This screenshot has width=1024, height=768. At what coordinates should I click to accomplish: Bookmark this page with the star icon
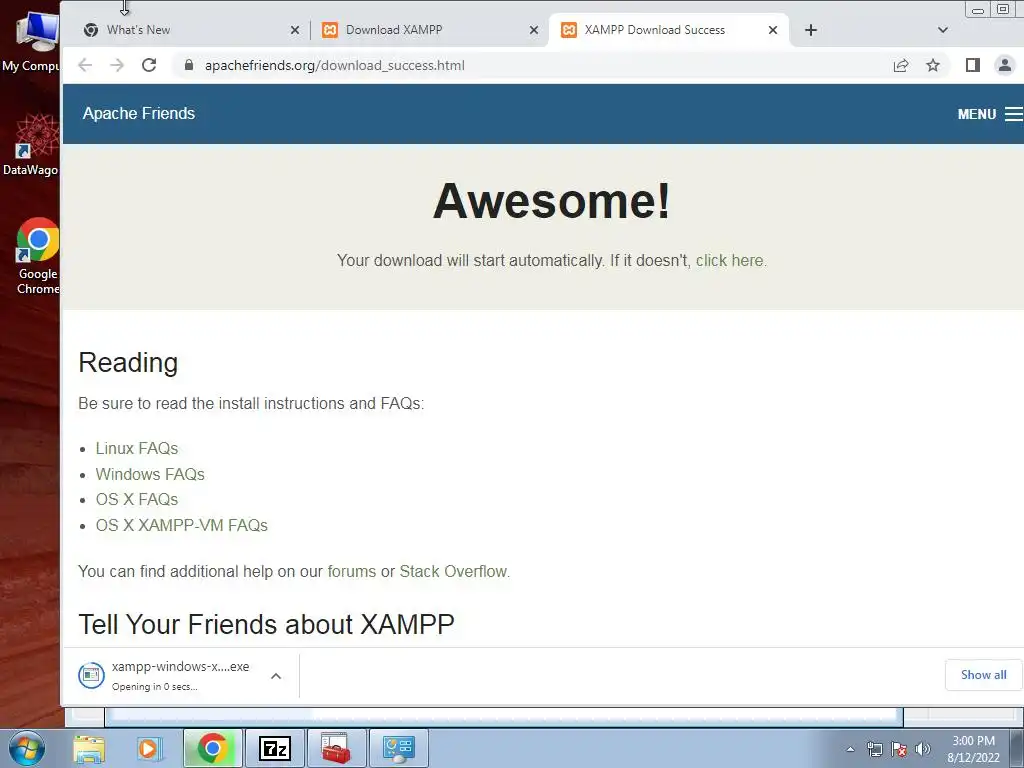click(933, 65)
